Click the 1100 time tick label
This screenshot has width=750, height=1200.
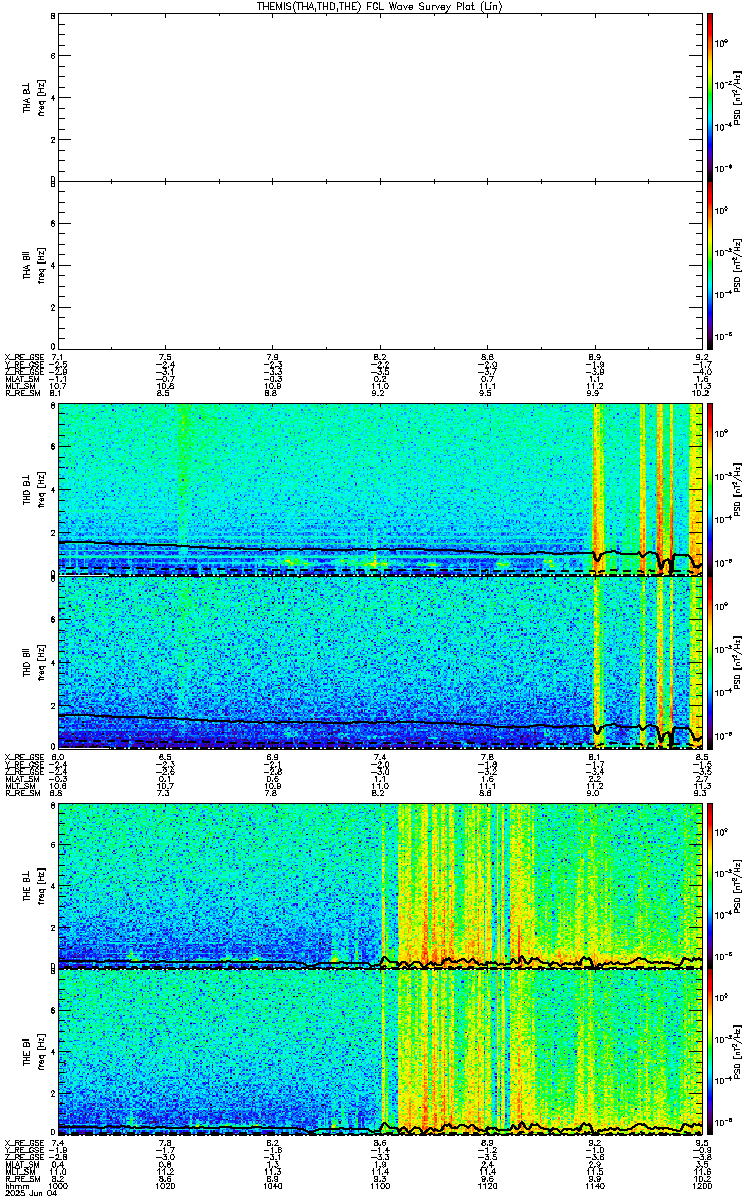379,1186
